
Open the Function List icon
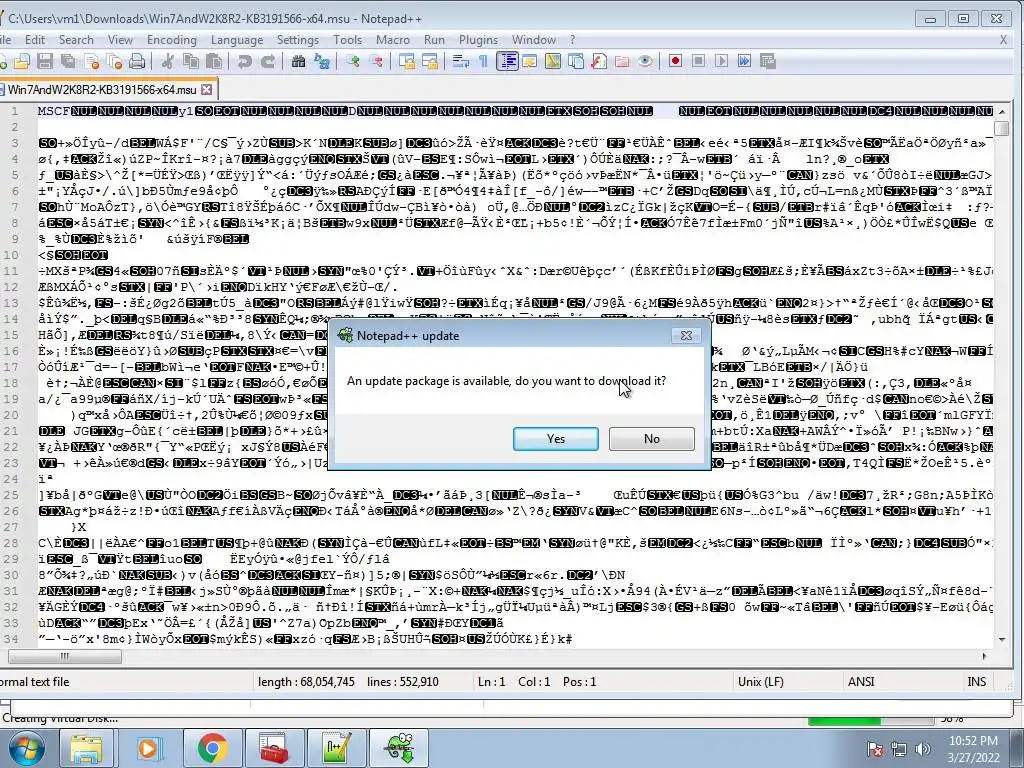[x=599, y=61]
